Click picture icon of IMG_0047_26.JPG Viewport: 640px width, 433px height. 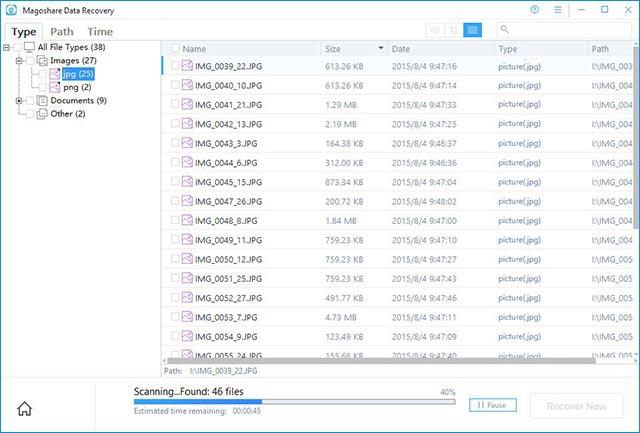[x=187, y=201]
